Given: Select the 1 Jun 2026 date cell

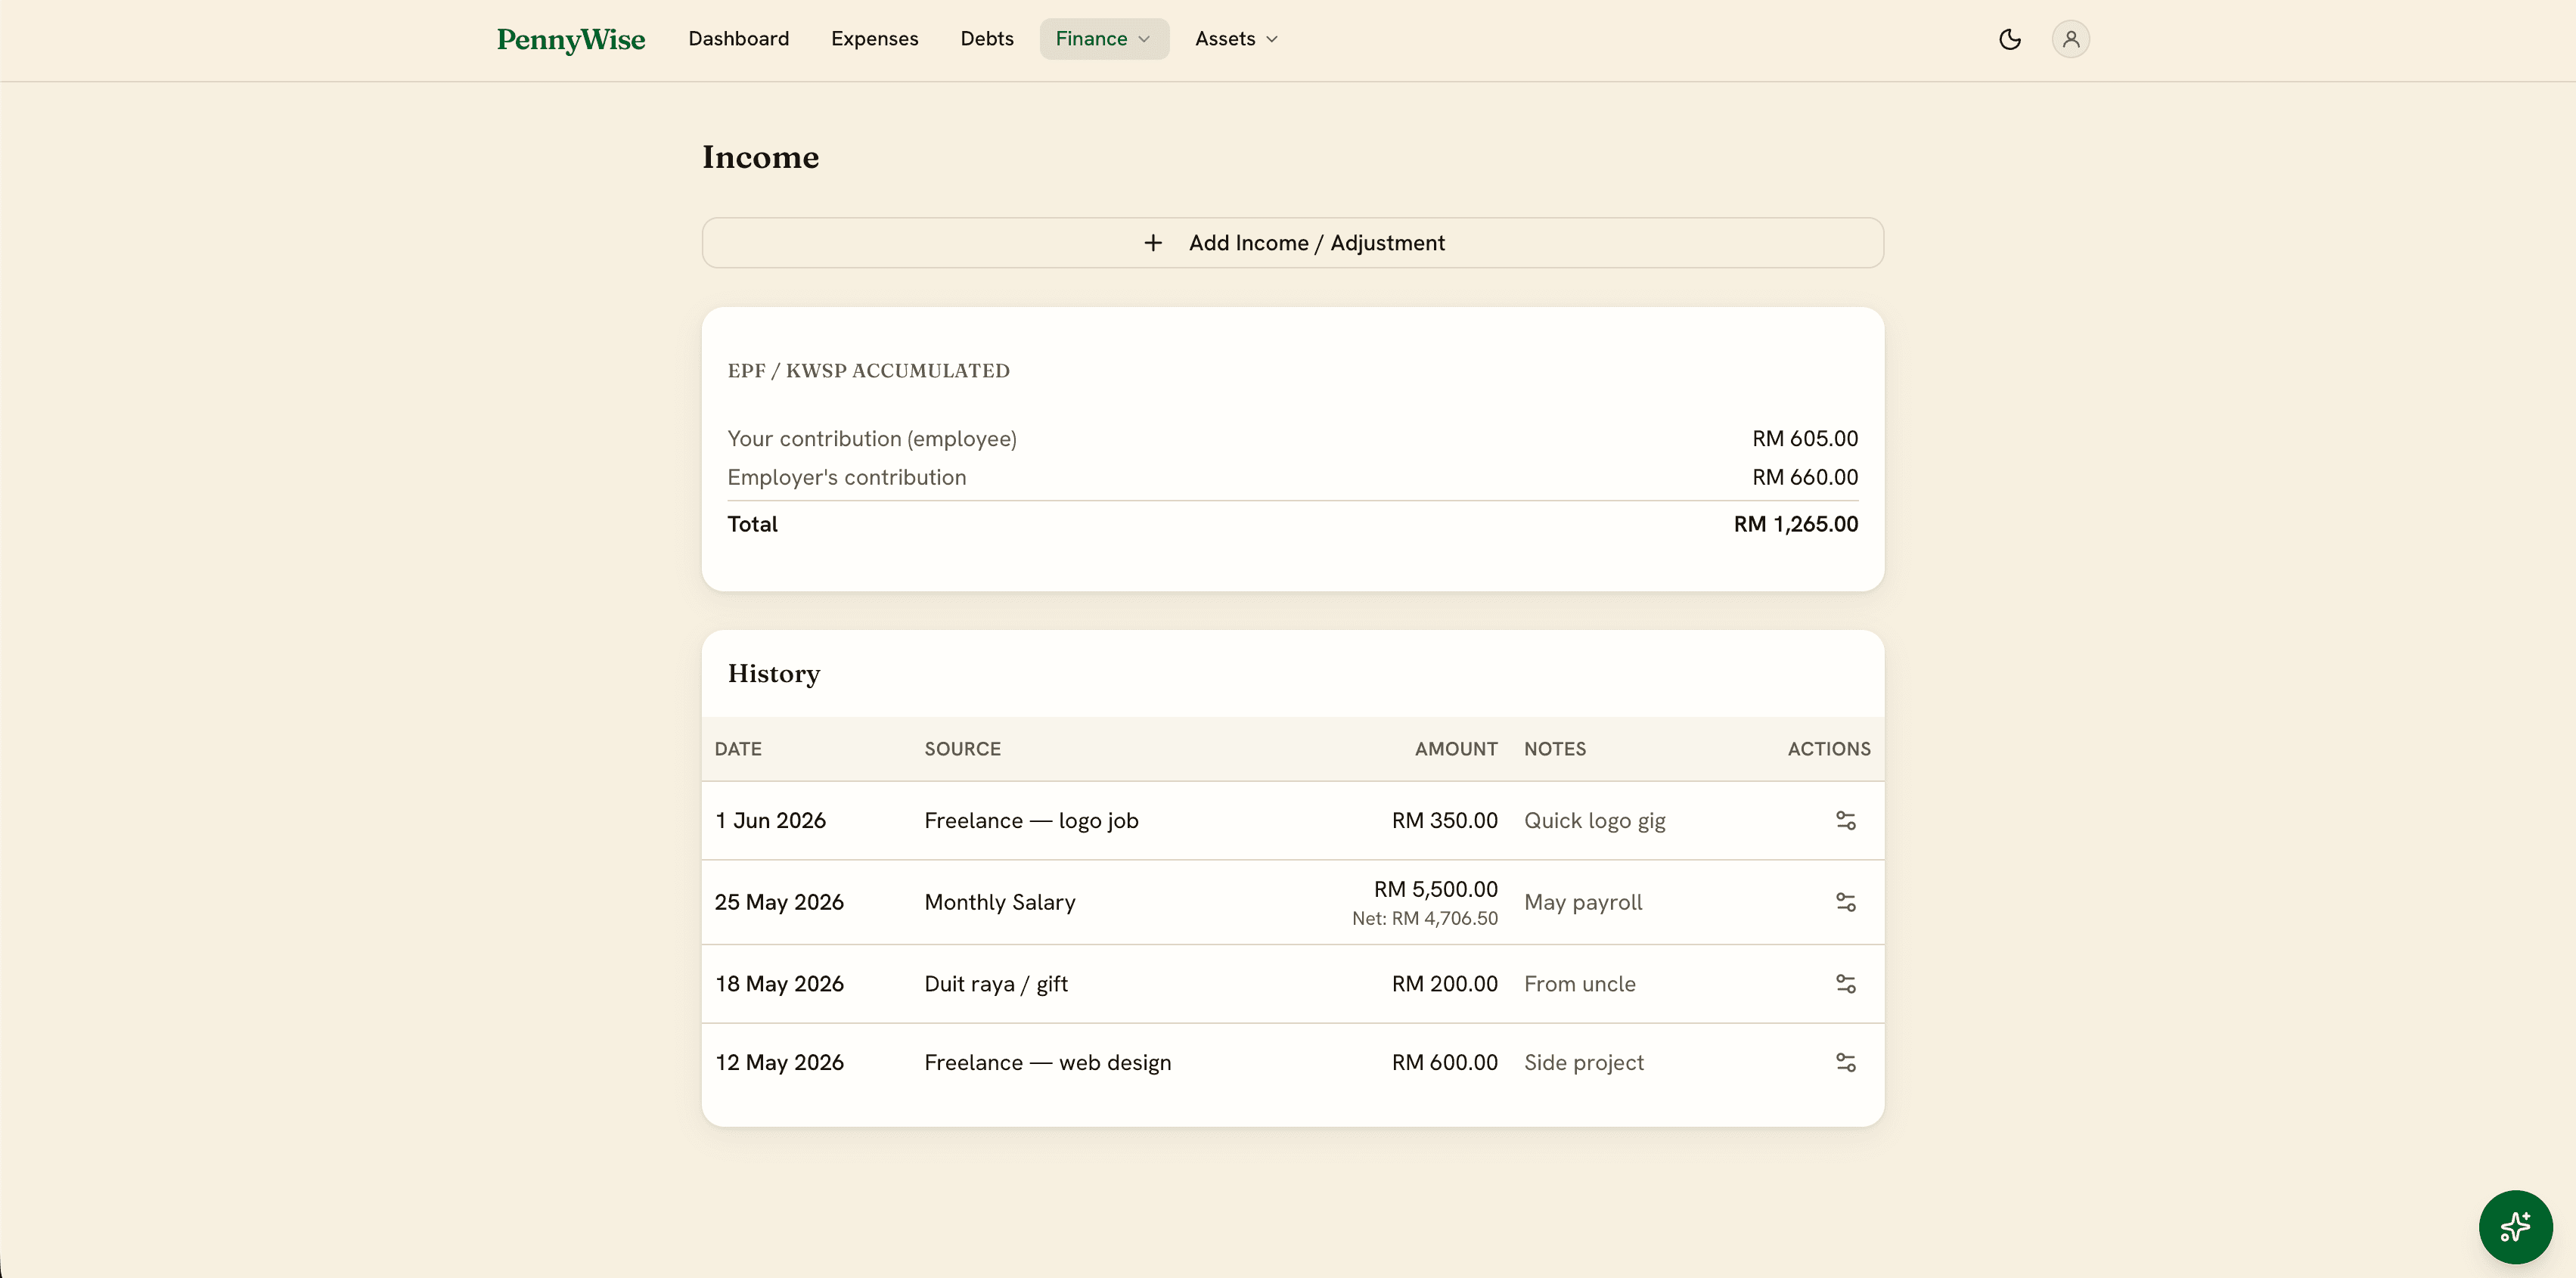Looking at the screenshot, I should pos(770,820).
